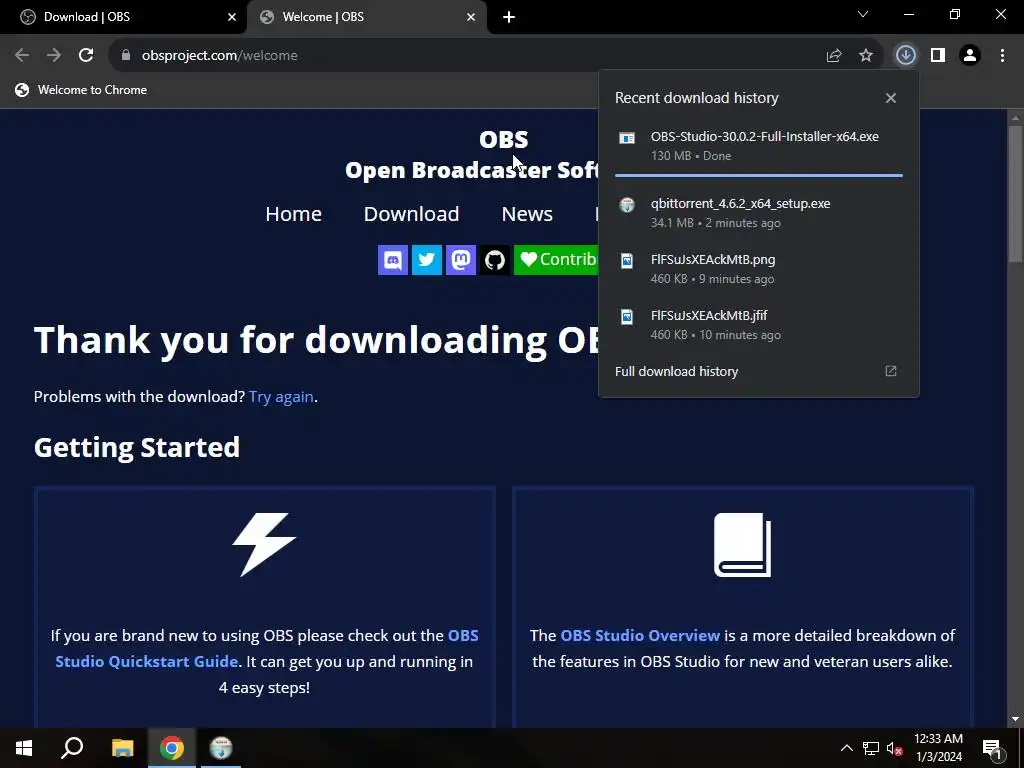
Task: Select the Welcome | OBS tab
Action: pyautogui.click(x=367, y=17)
